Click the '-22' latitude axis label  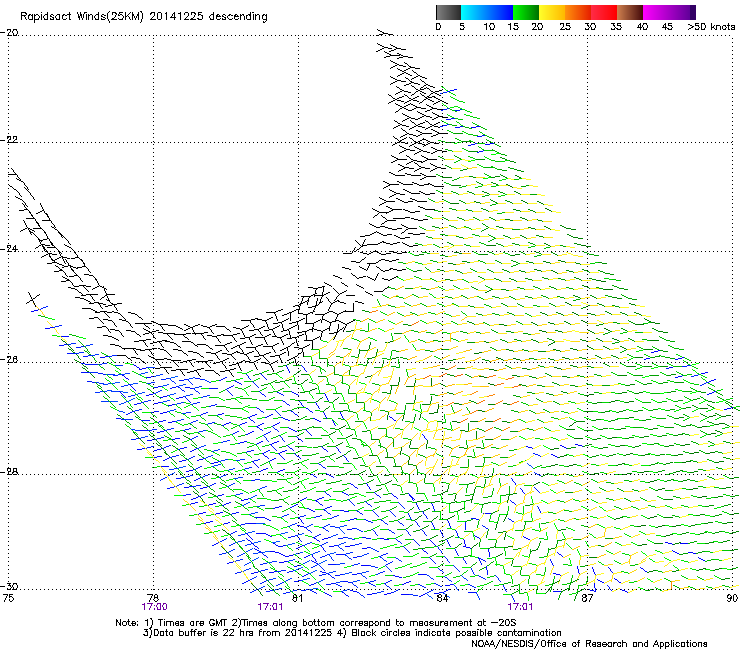coord(9,140)
